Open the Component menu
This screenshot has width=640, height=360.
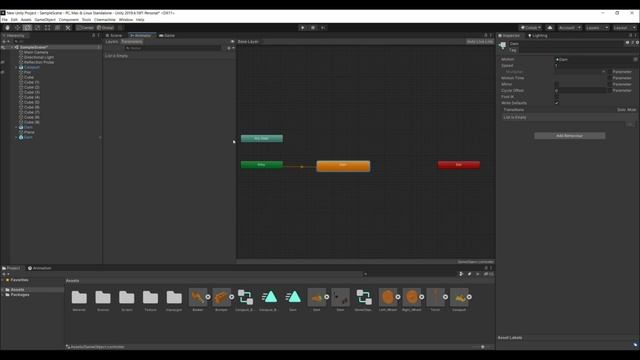[69, 20]
